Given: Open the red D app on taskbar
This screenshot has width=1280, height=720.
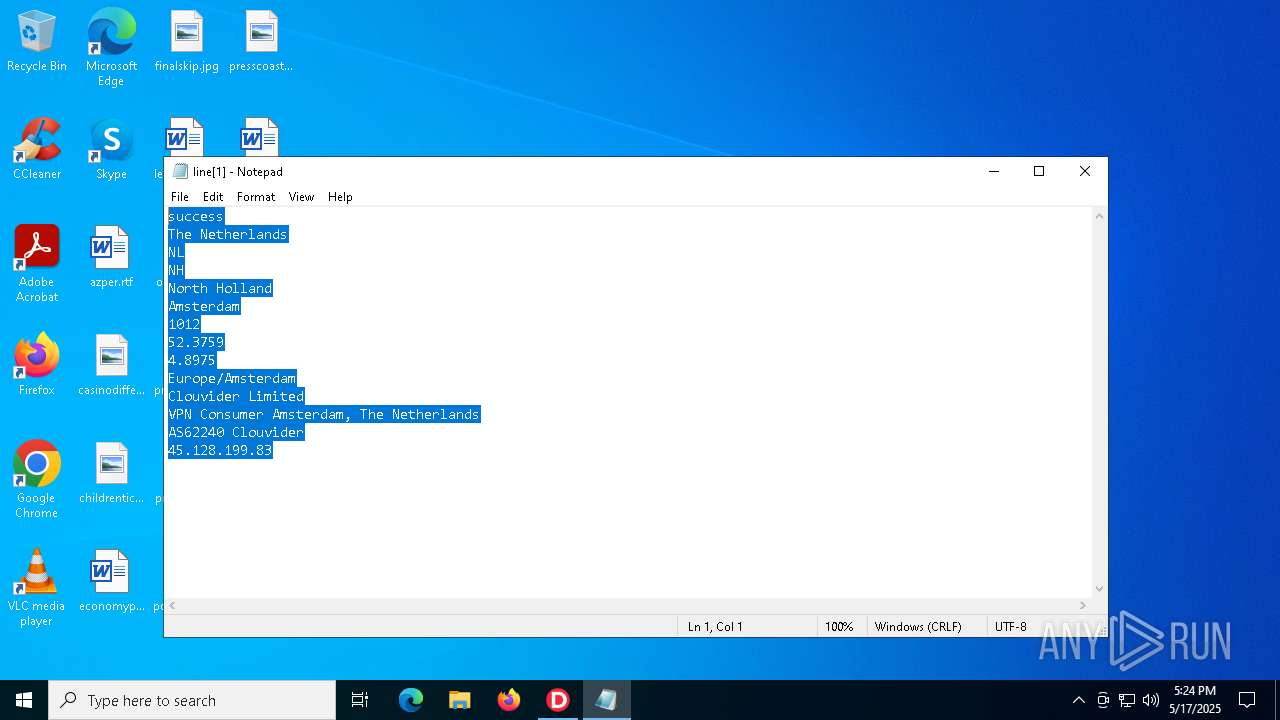Looking at the screenshot, I should [x=558, y=700].
